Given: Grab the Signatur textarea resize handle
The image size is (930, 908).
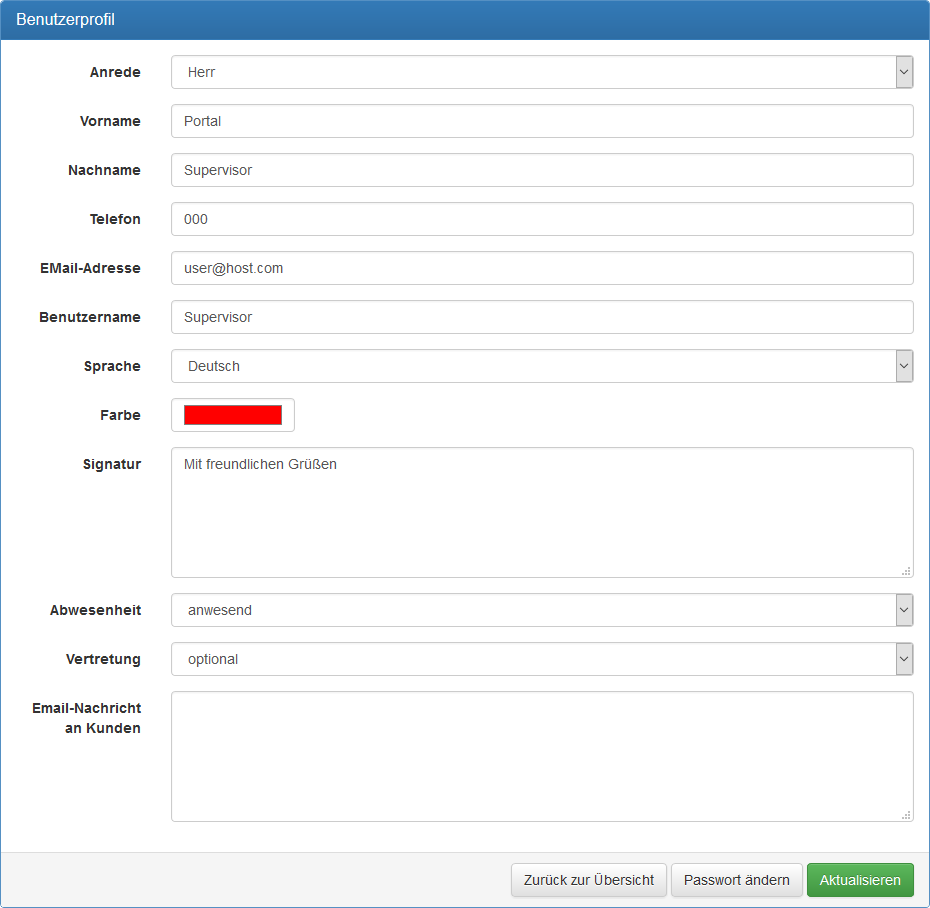Looking at the screenshot, I should [x=906, y=571].
